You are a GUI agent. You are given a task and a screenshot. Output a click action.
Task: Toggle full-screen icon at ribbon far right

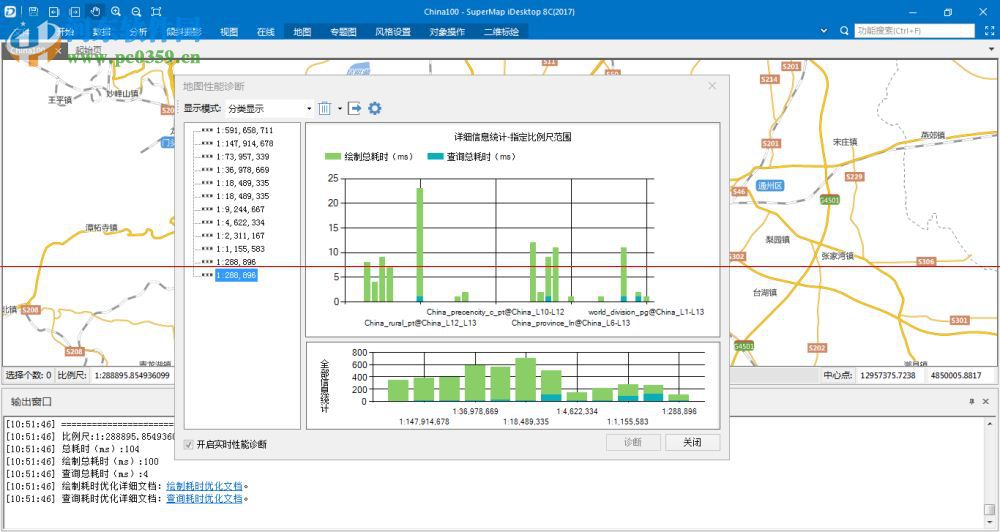coord(989,31)
